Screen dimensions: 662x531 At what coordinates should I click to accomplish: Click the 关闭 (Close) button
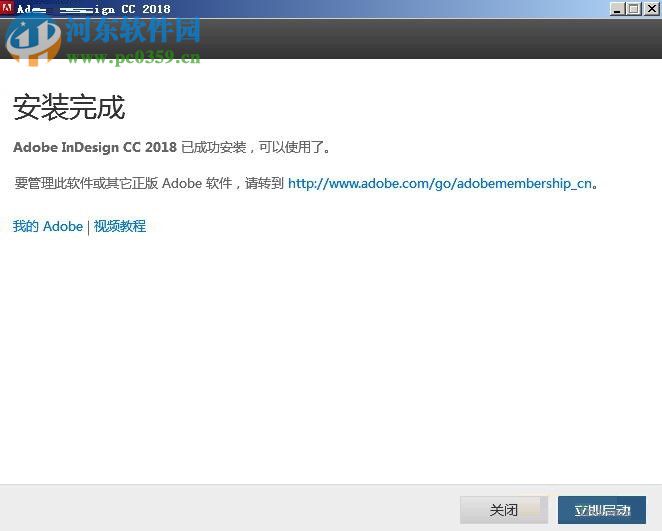[x=503, y=510]
